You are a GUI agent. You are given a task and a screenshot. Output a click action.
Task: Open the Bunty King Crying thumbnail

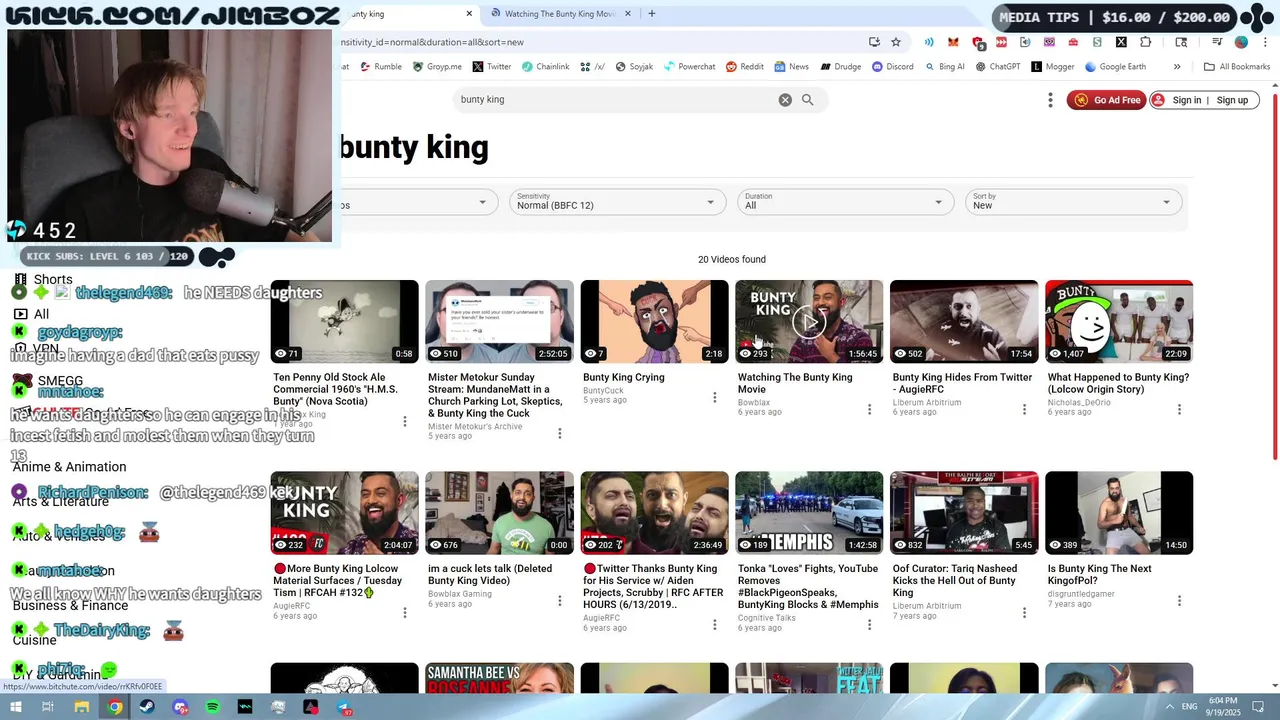[x=654, y=321]
